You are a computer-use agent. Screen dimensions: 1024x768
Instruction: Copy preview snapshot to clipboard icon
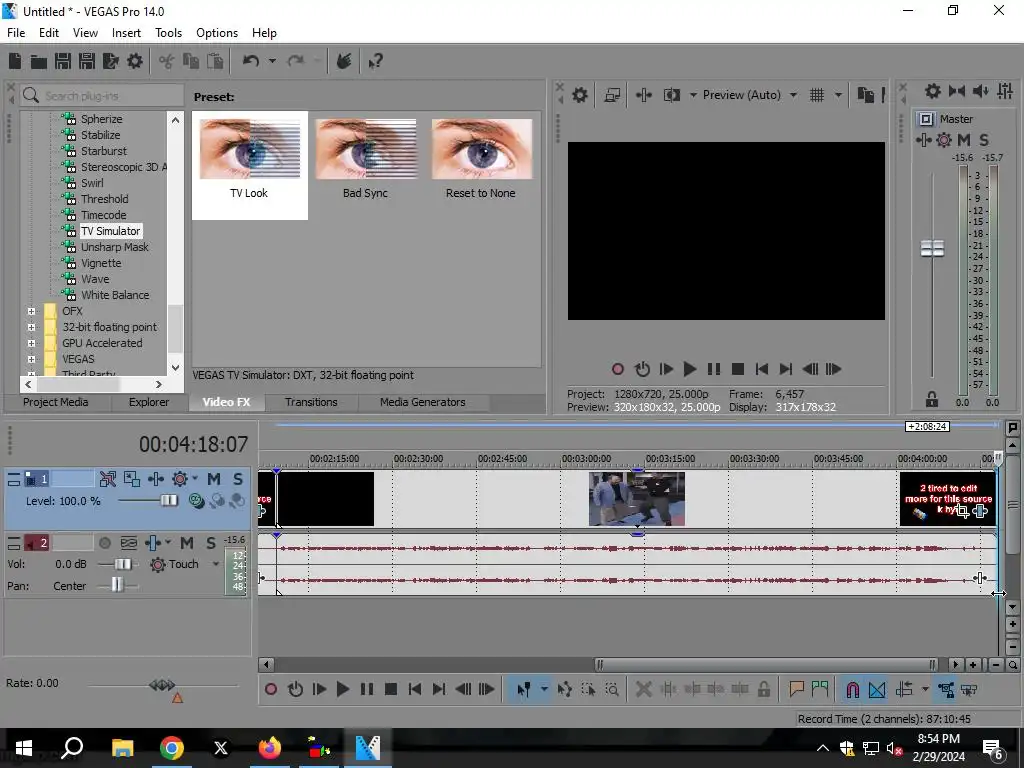(x=865, y=95)
